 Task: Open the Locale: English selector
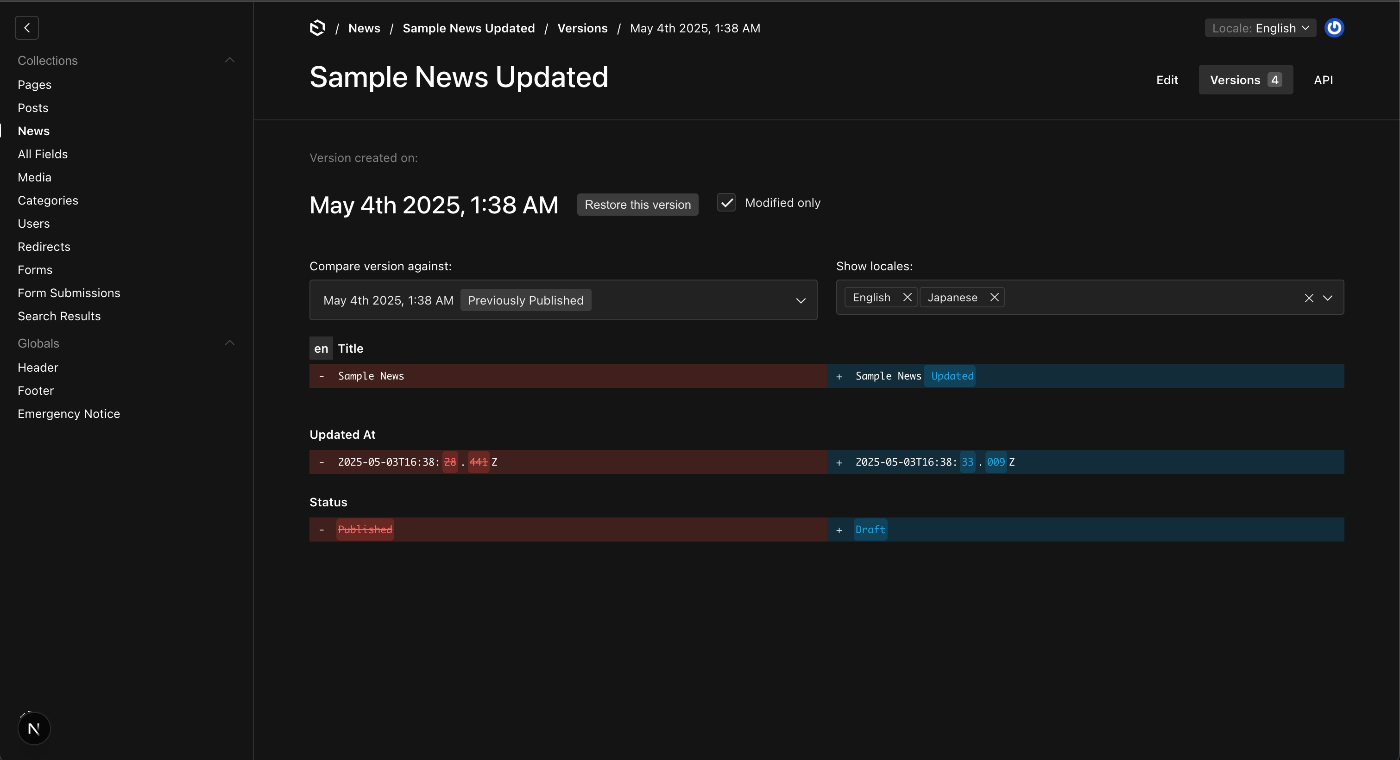[1260, 28]
